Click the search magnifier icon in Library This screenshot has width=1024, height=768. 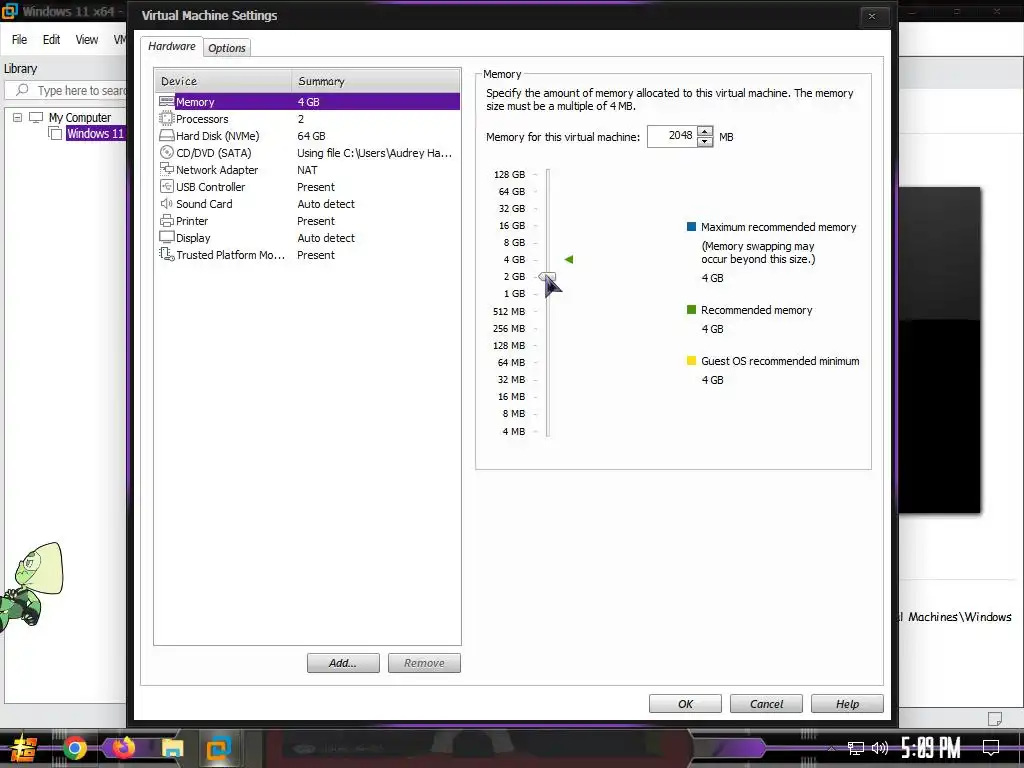22,89
